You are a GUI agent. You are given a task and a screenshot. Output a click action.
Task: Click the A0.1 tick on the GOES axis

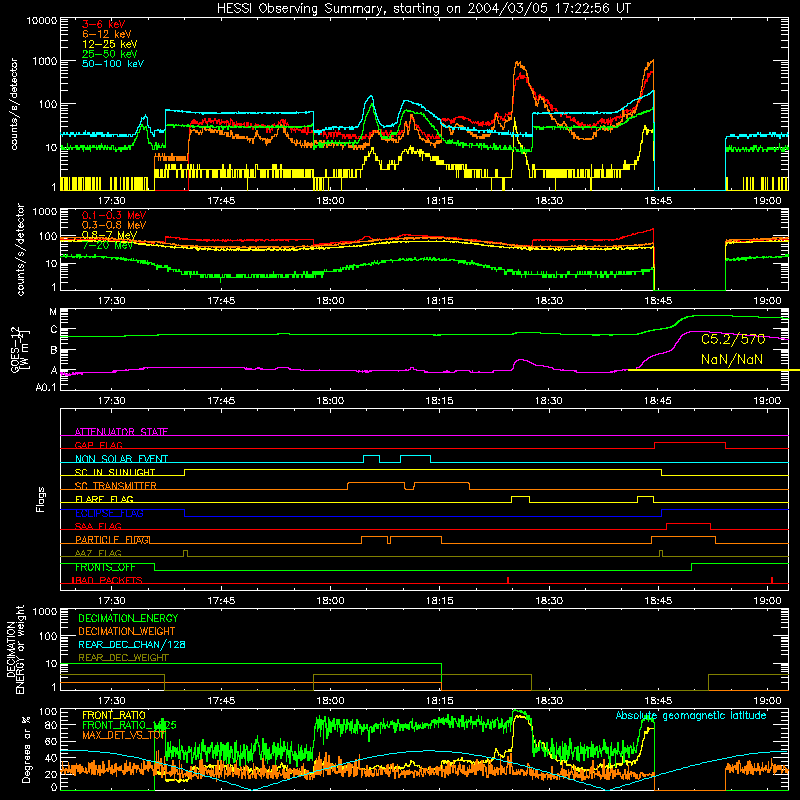[x=46, y=388]
